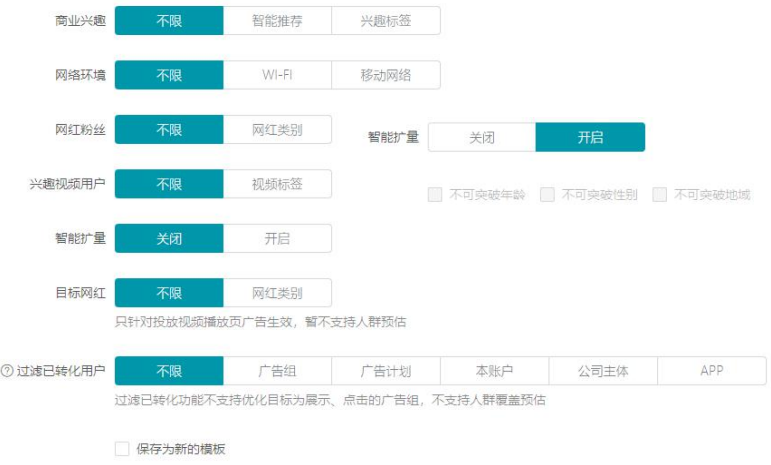Choose 网红类别 for 网红粉丝
The image size is (771, 465).
click(x=277, y=130)
